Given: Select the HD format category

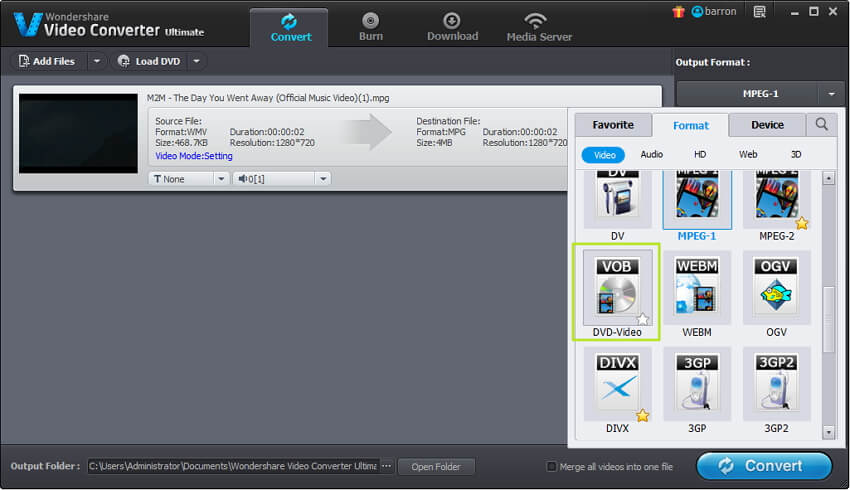Looking at the screenshot, I should point(700,154).
